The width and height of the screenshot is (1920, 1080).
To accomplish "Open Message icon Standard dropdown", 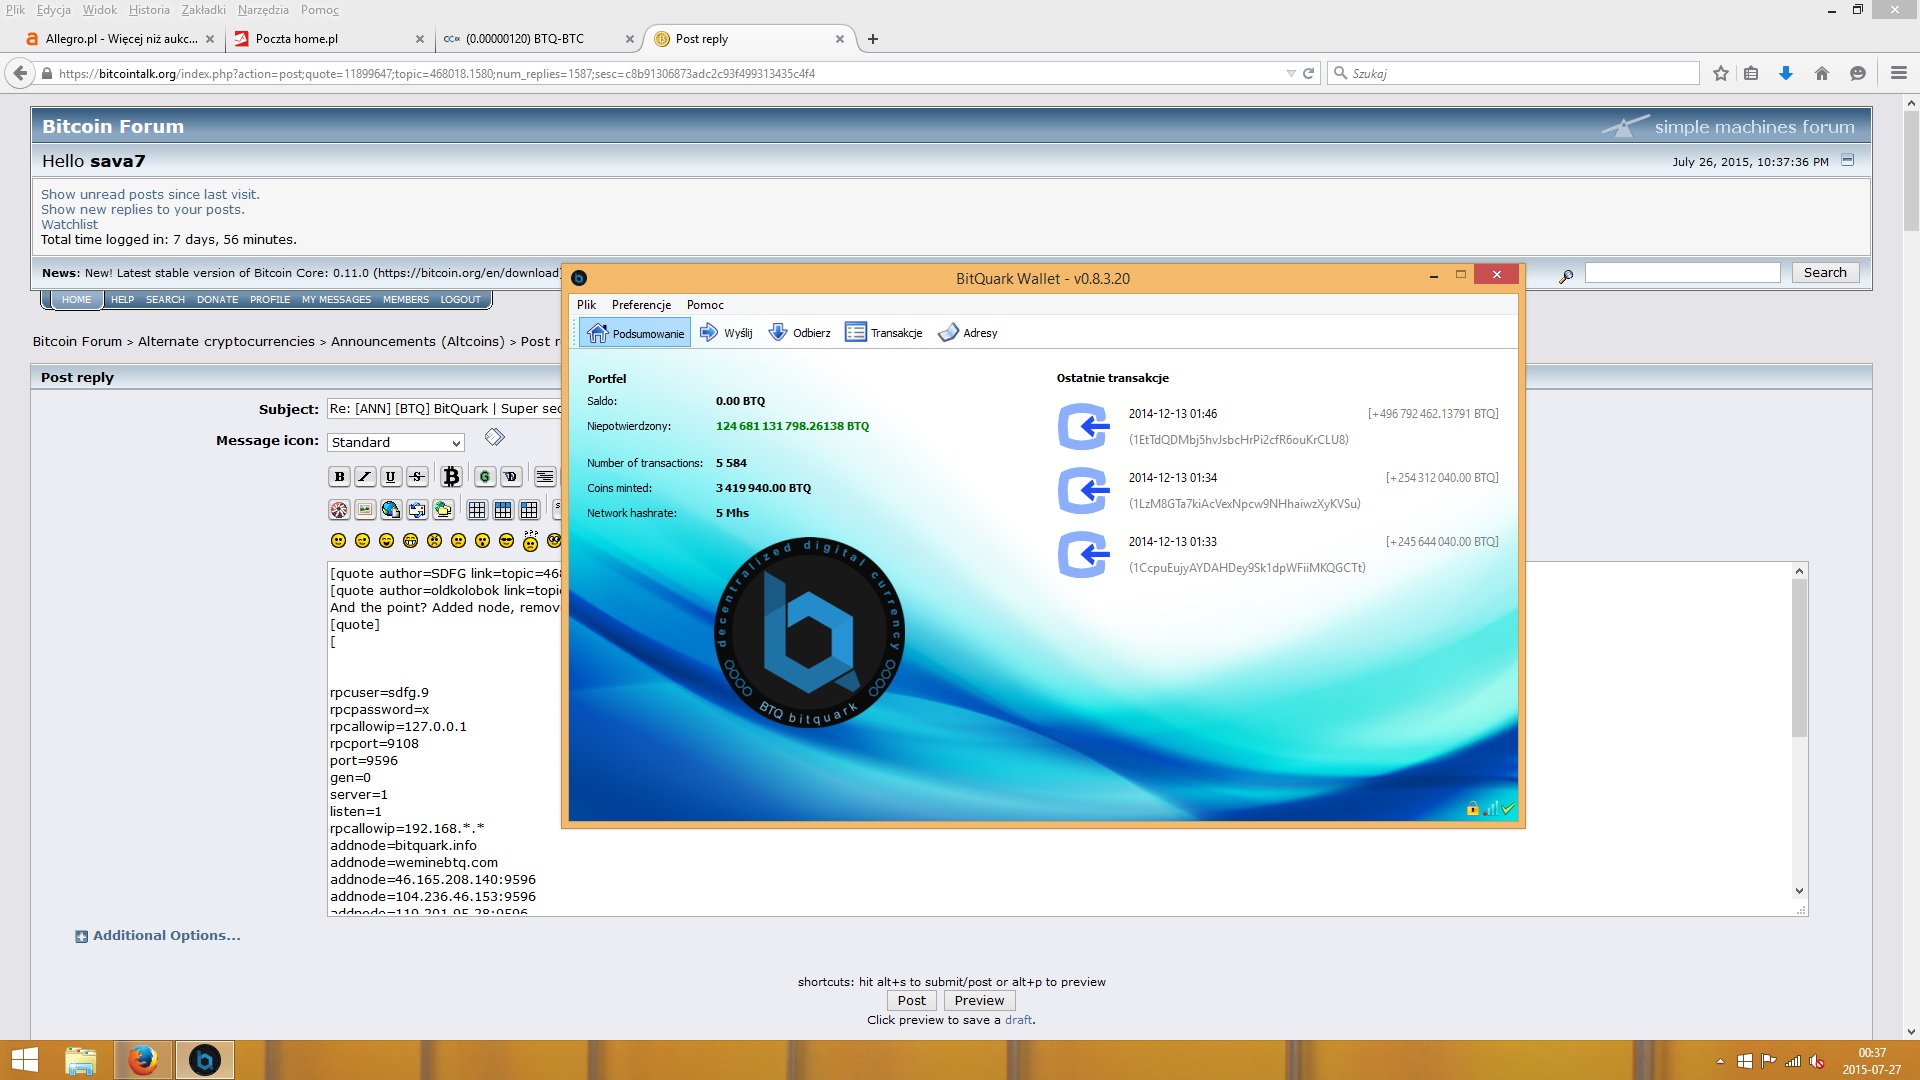I will pos(396,442).
